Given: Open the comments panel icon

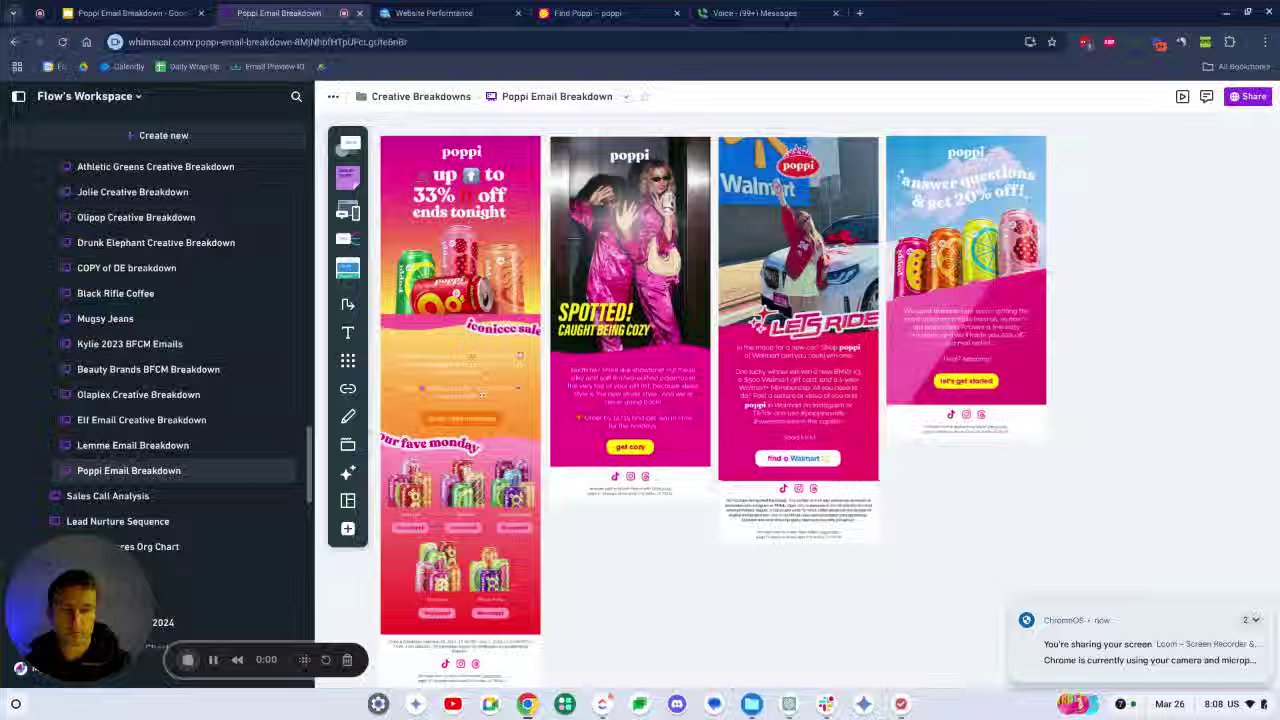Looking at the screenshot, I should point(1206,96).
